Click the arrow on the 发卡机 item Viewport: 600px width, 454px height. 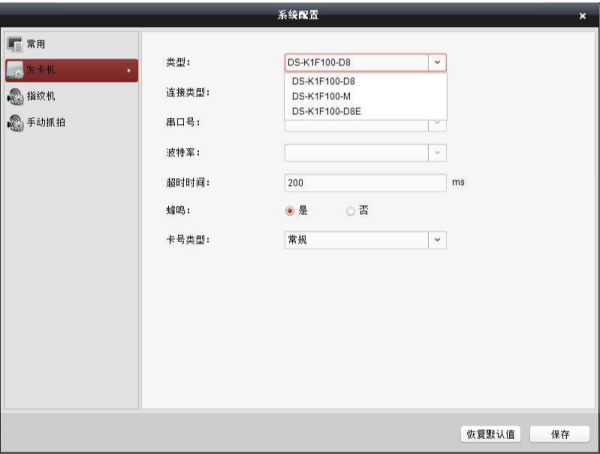point(129,70)
